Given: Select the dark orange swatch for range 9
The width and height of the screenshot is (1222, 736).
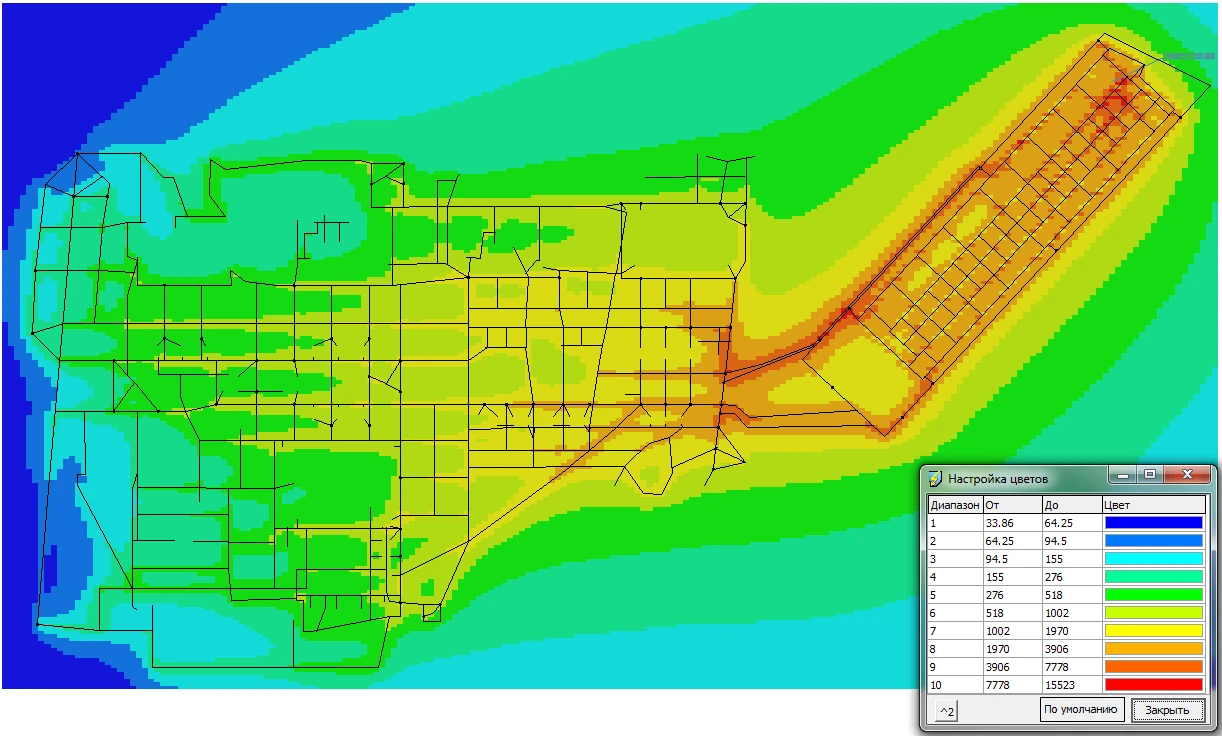Looking at the screenshot, I should pos(1153,666).
